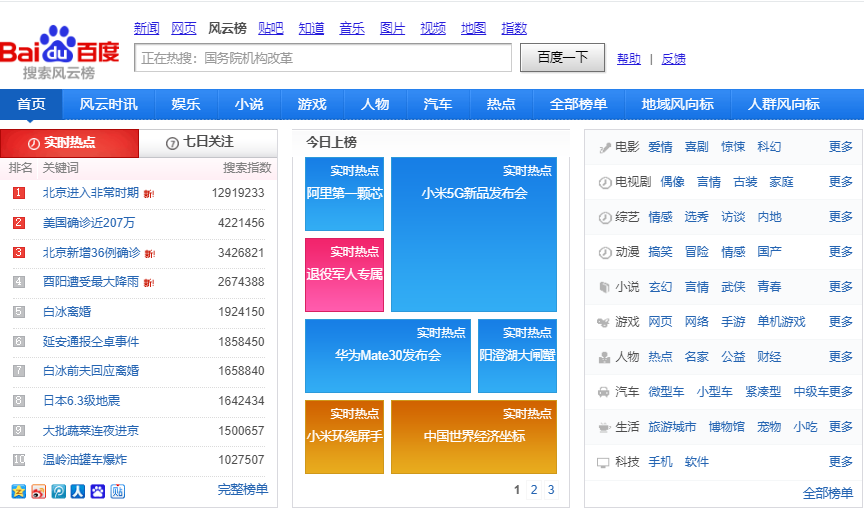Open 单机游戏 under 游戏

coord(781,322)
